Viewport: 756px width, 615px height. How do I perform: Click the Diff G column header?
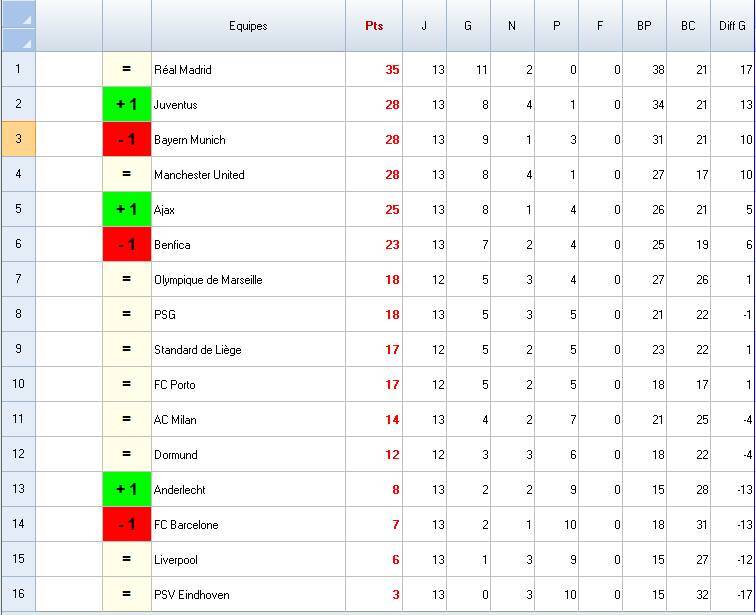pyautogui.click(x=732, y=26)
